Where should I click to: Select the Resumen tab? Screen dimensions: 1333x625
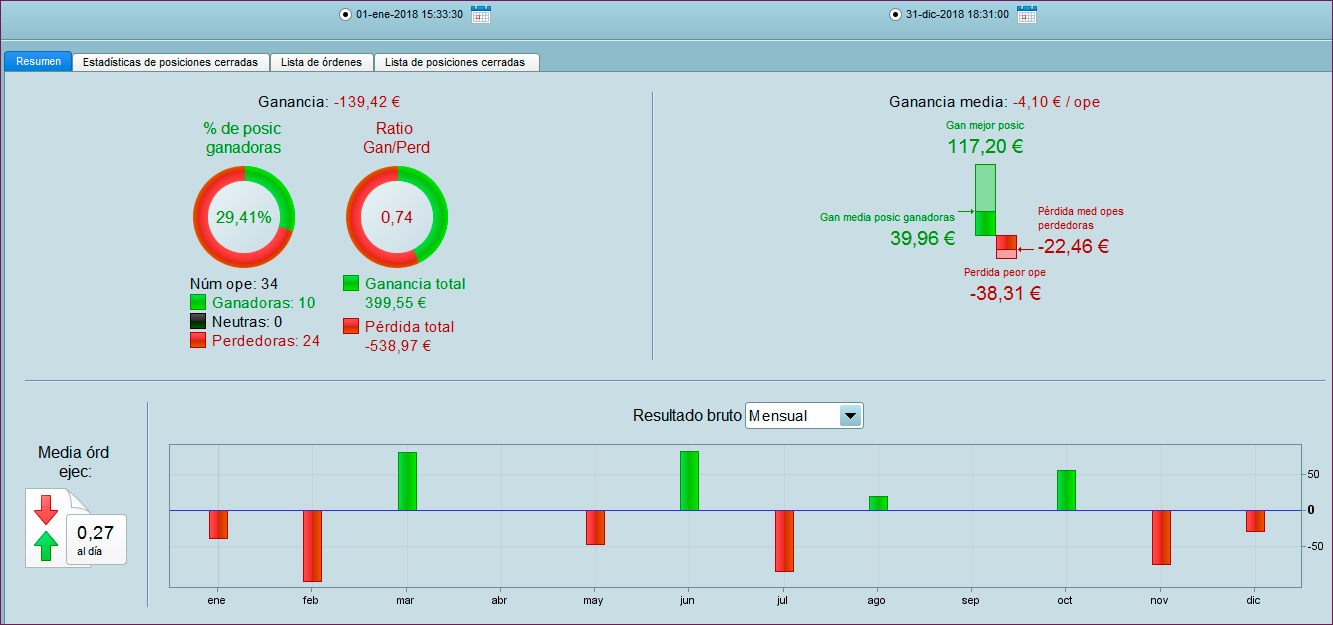(x=37, y=61)
